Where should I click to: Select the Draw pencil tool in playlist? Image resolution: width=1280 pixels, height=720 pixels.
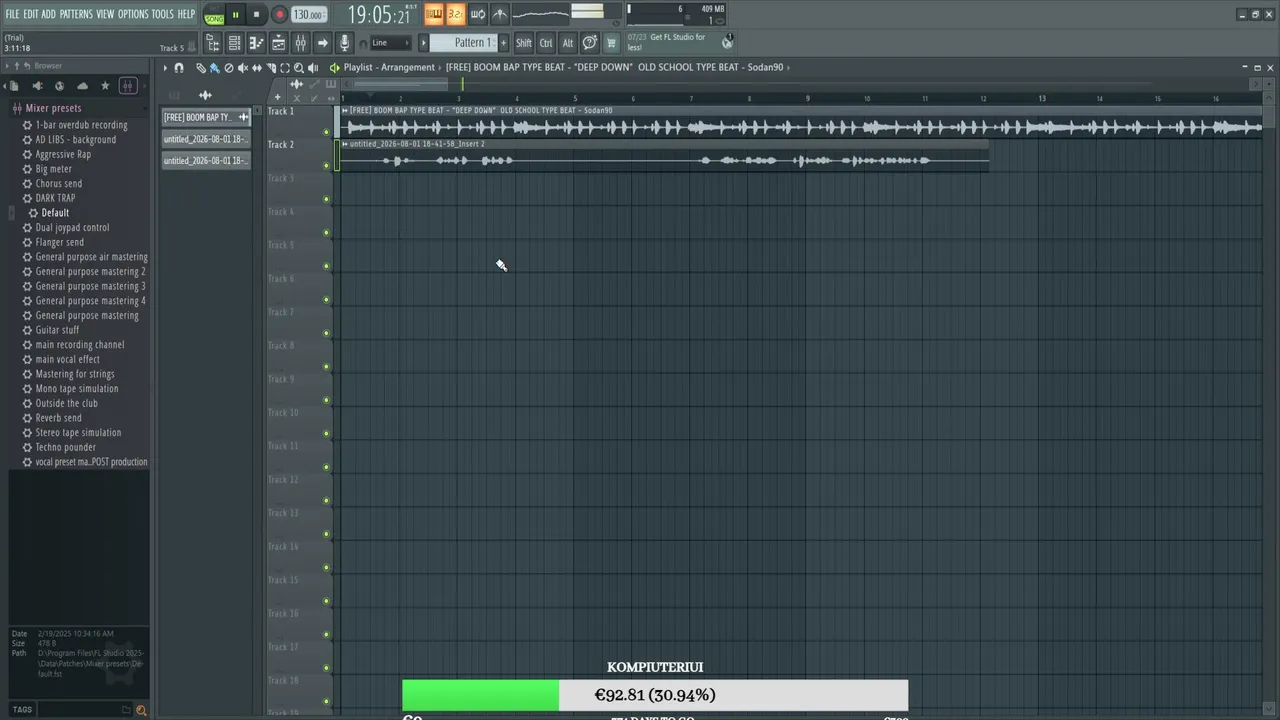click(x=201, y=68)
